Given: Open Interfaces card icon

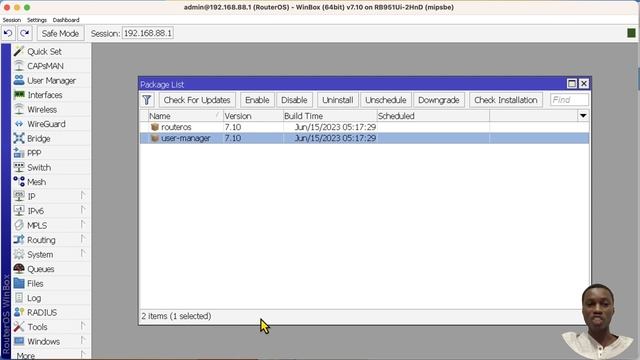Looking at the screenshot, I should (19, 95).
